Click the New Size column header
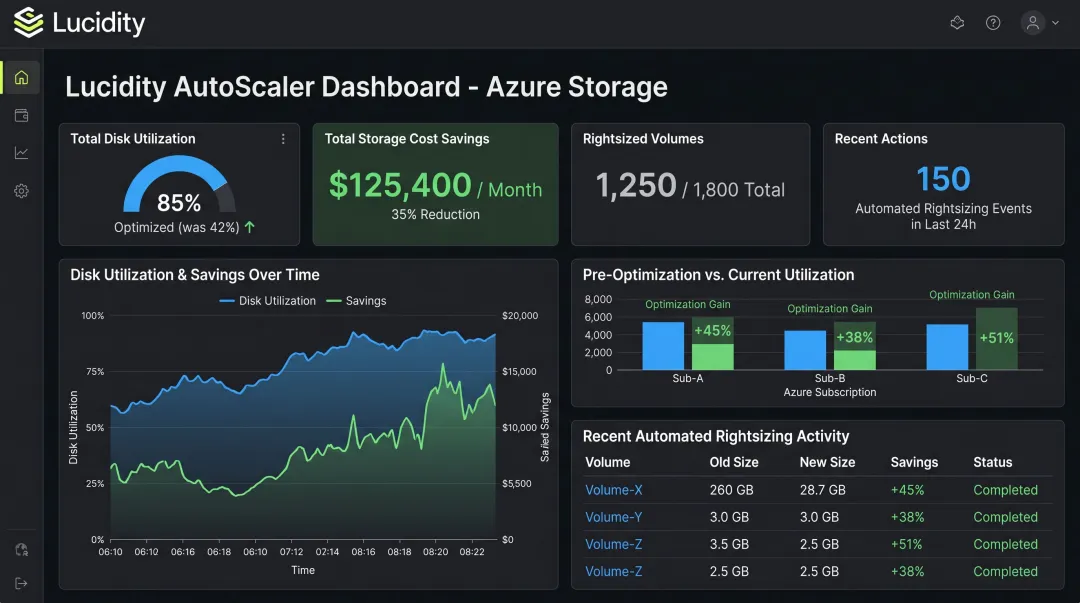Image resolution: width=1080 pixels, height=603 pixels. [827, 462]
